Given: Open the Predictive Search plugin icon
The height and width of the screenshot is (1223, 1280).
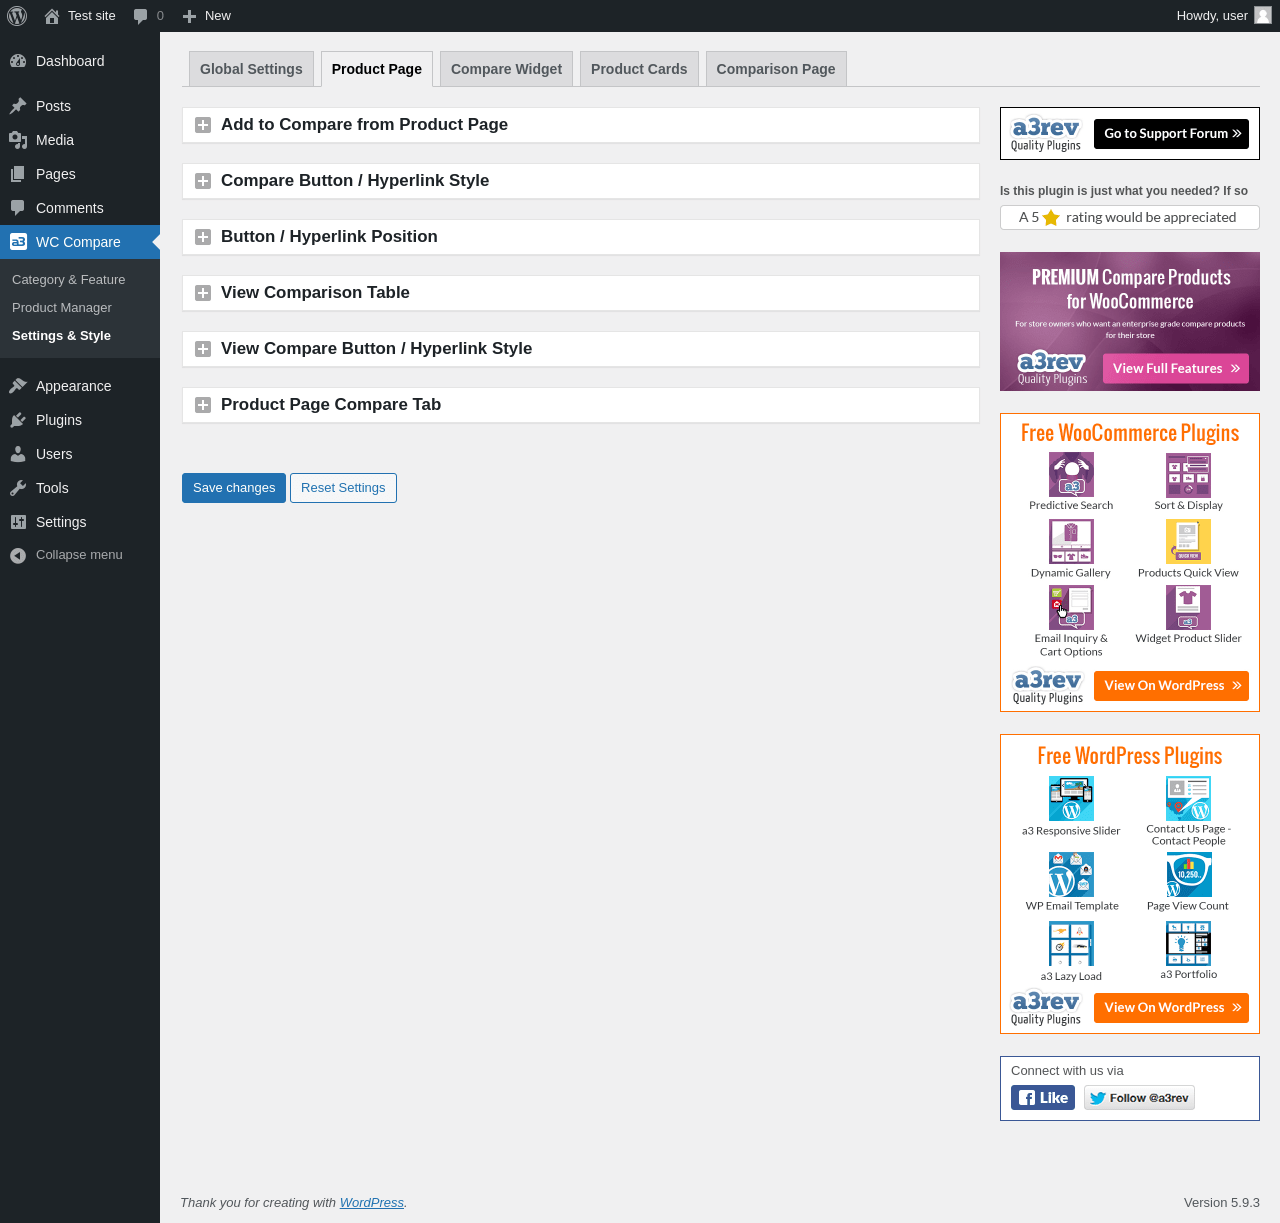Looking at the screenshot, I should coord(1071,475).
